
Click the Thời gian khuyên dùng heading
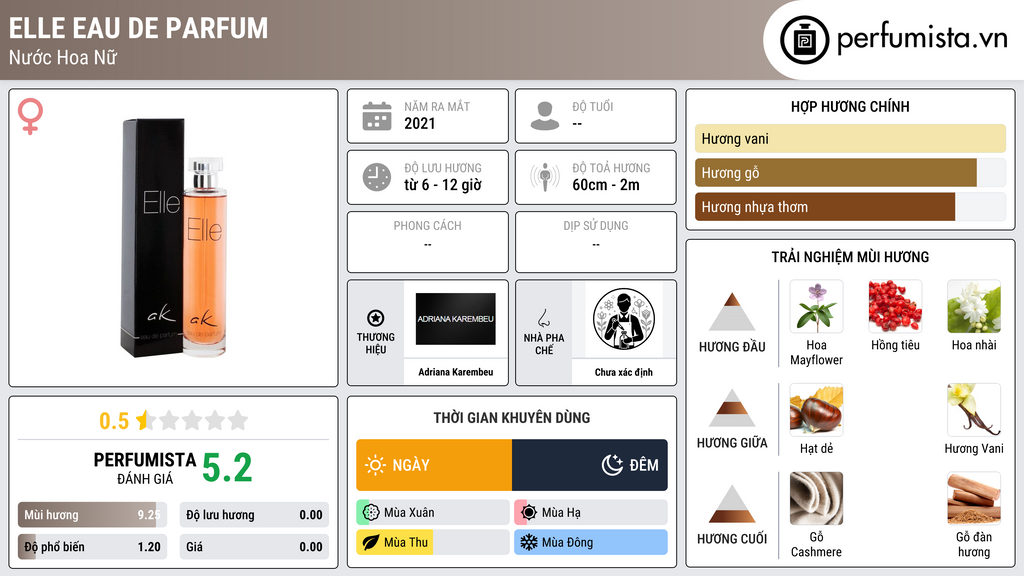[x=512, y=417]
